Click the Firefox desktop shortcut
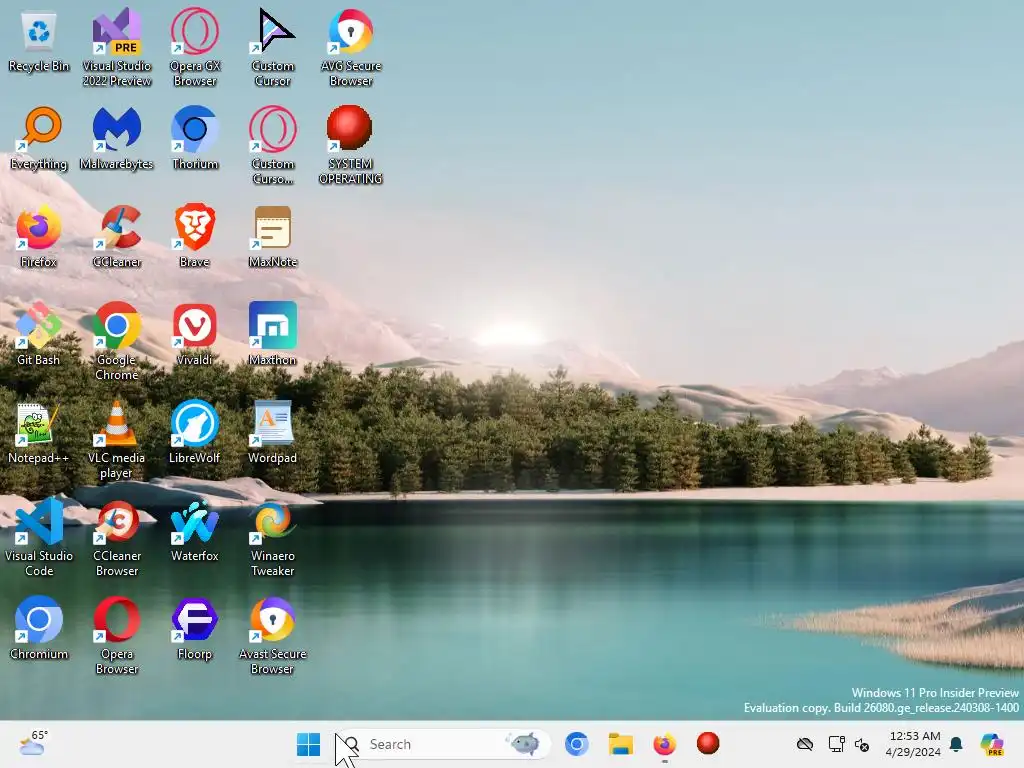Image resolution: width=1024 pixels, height=768 pixels. coord(39,236)
